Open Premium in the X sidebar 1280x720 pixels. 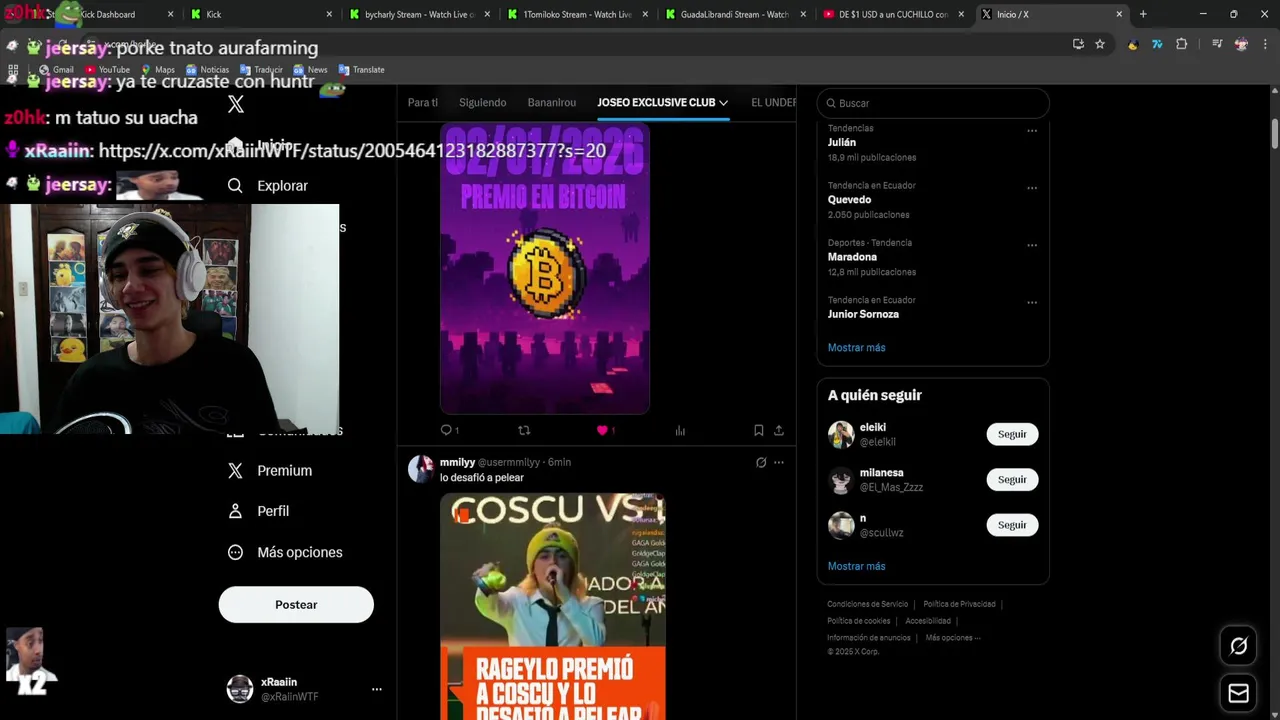coord(270,471)
